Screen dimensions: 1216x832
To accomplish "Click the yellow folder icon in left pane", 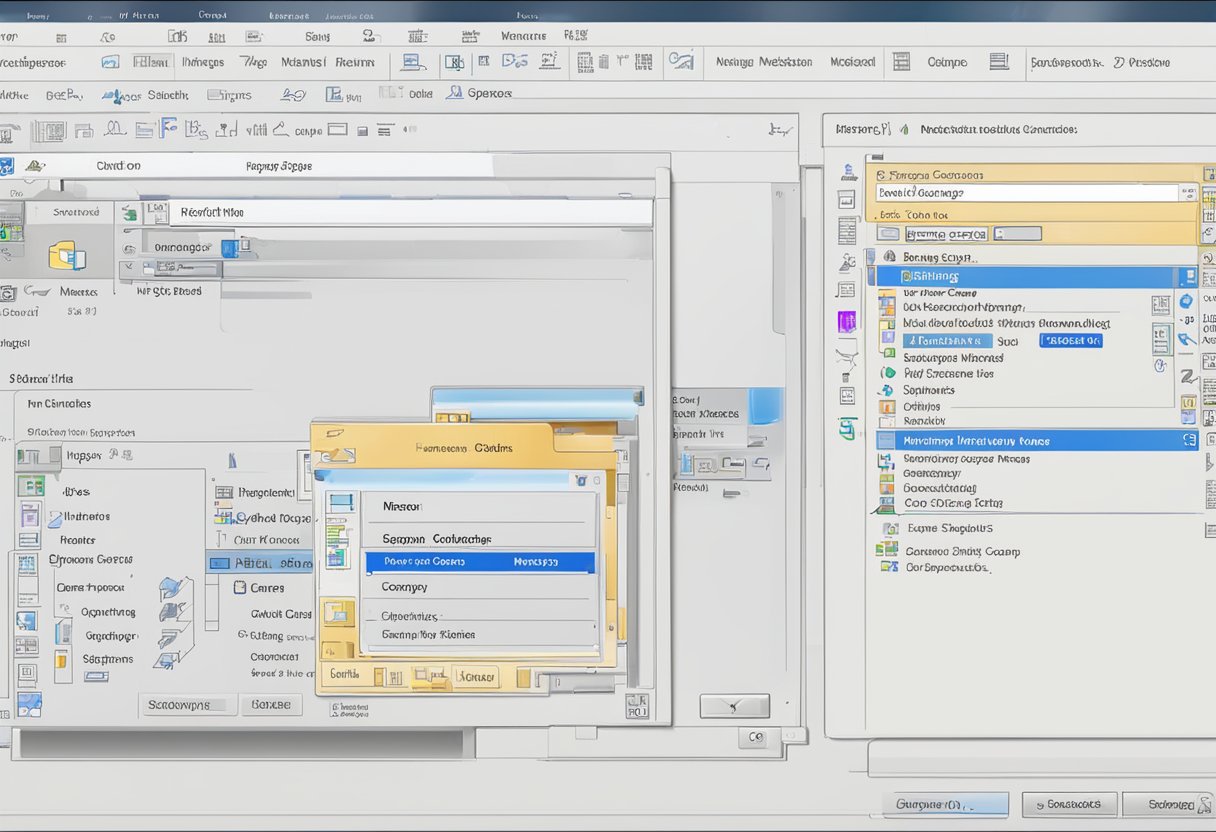I will [67, 255].
